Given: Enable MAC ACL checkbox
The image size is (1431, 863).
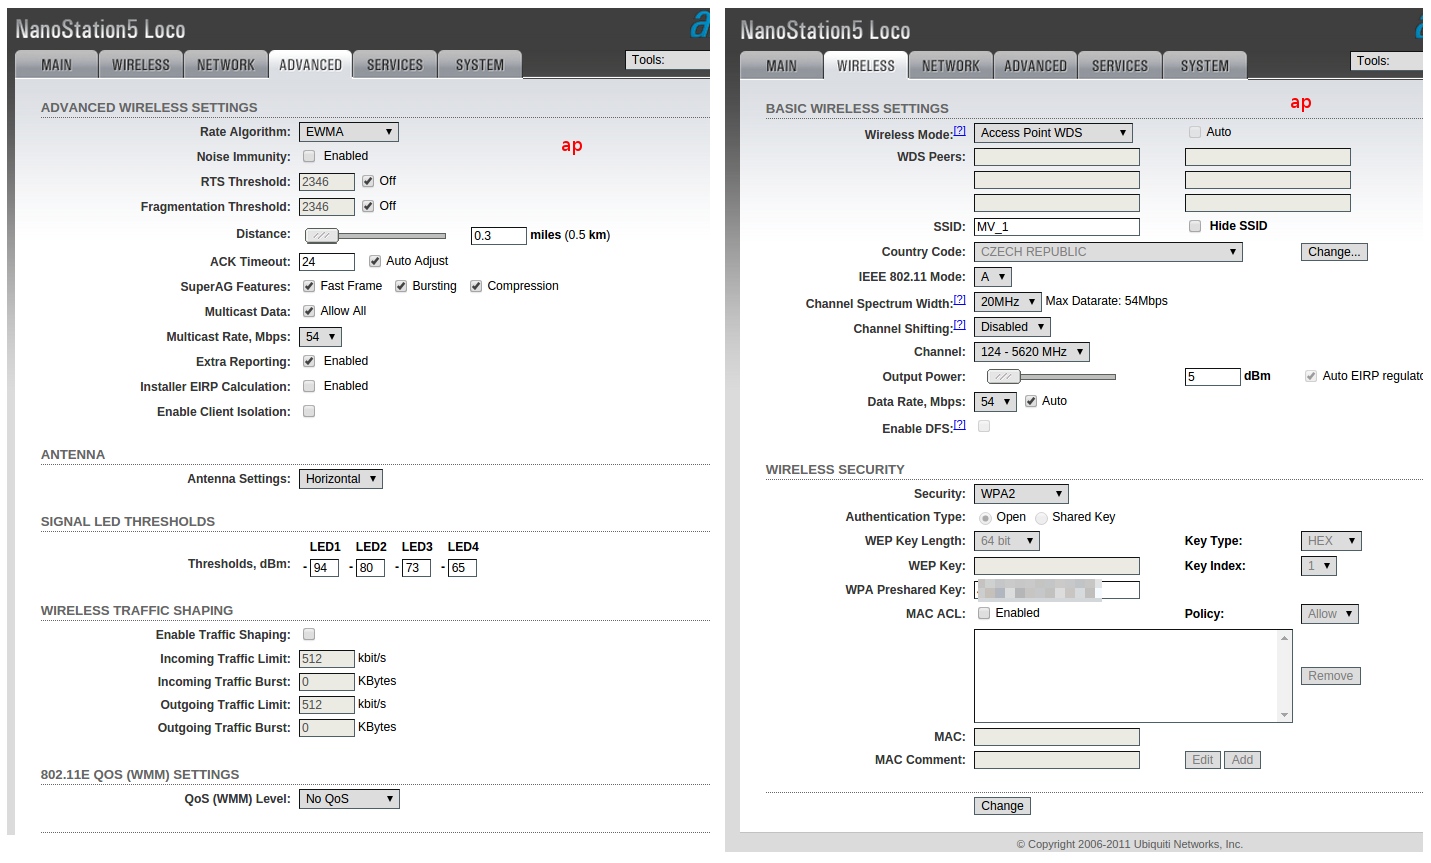Looking at the screenshot, I should [x=984, y=613].
